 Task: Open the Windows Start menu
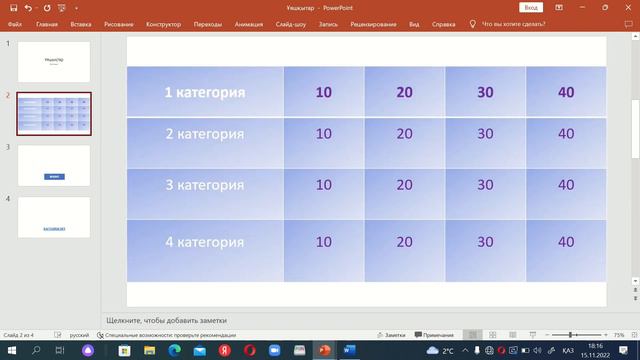pyautogui.click(x=12, y=350)
